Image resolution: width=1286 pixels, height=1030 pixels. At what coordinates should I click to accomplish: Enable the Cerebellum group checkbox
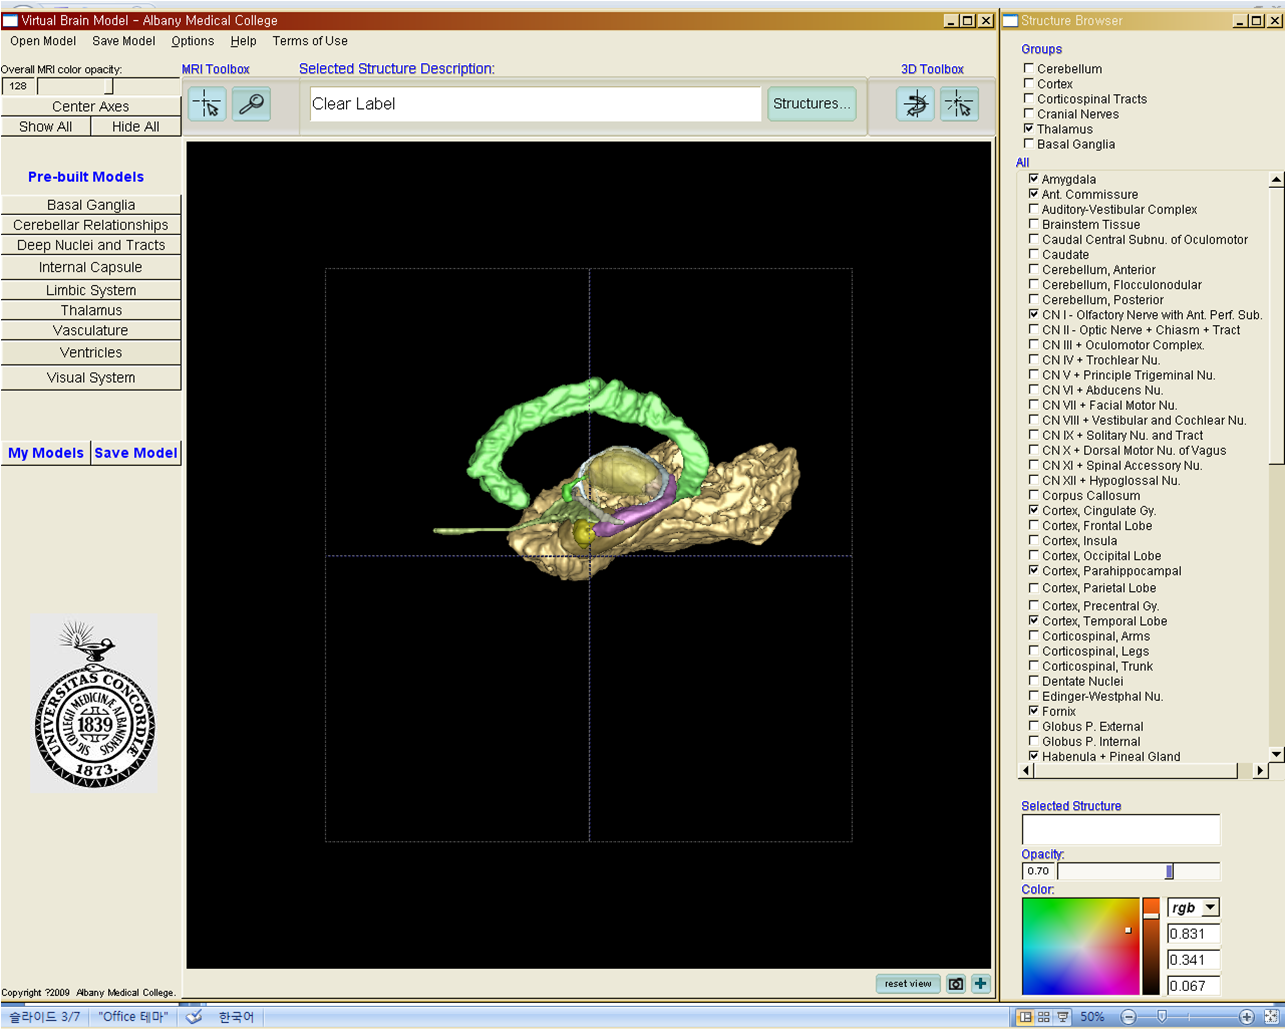1029,68
